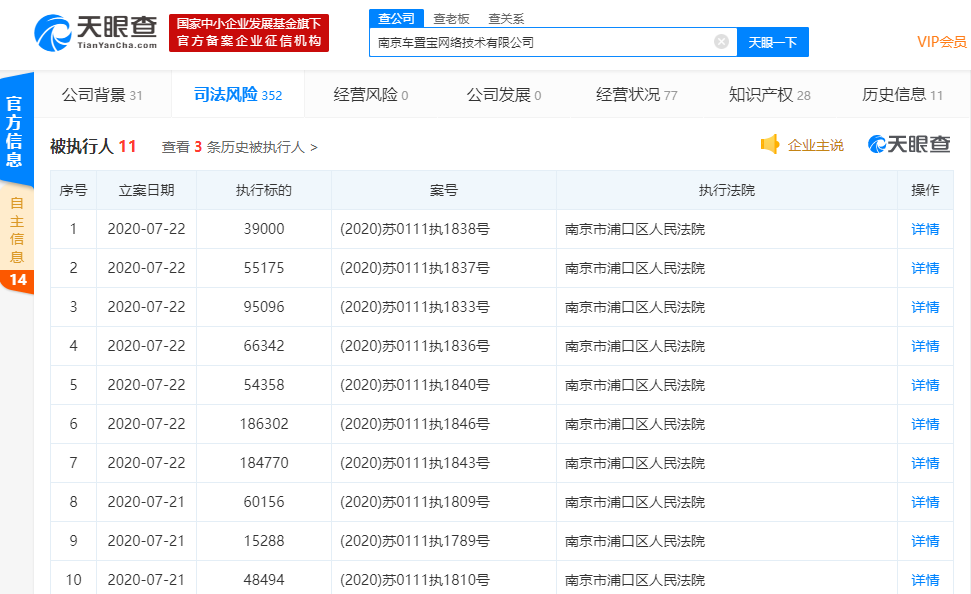This screenshot has height=594, width=971.
Task: Open the 经营状况 77 tab
Action: tap(637, 95)
